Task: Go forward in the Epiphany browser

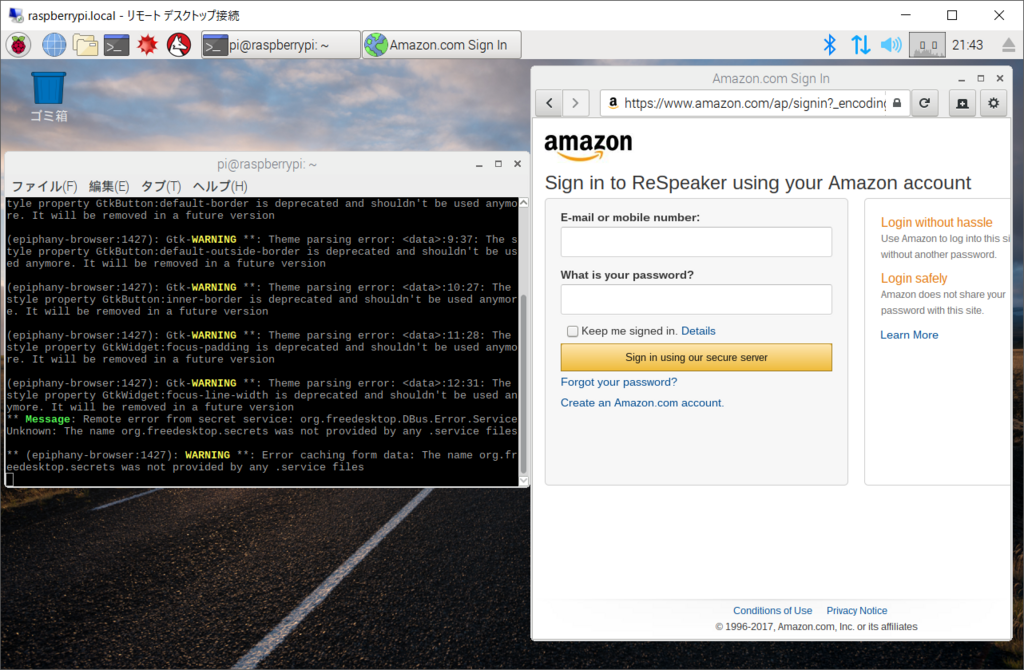Action: pyautogui.click(x=575, y=103)
